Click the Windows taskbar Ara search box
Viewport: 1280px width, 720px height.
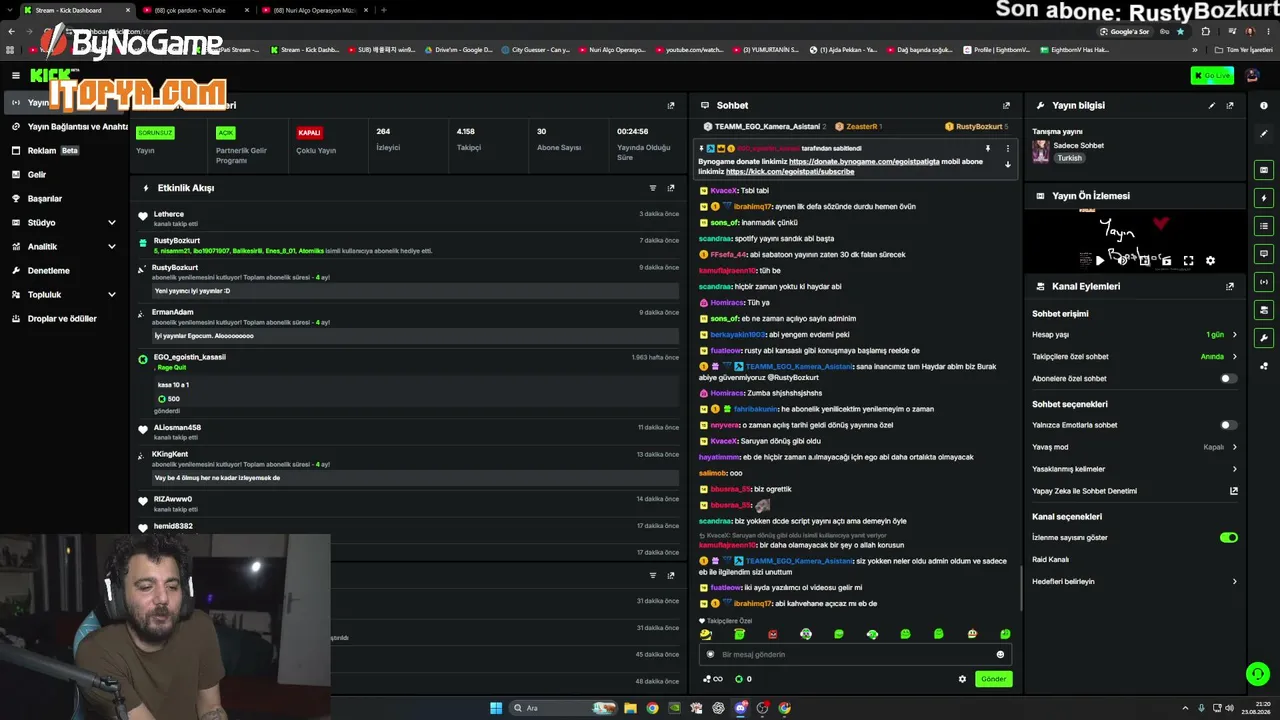[x=563, y=708]
